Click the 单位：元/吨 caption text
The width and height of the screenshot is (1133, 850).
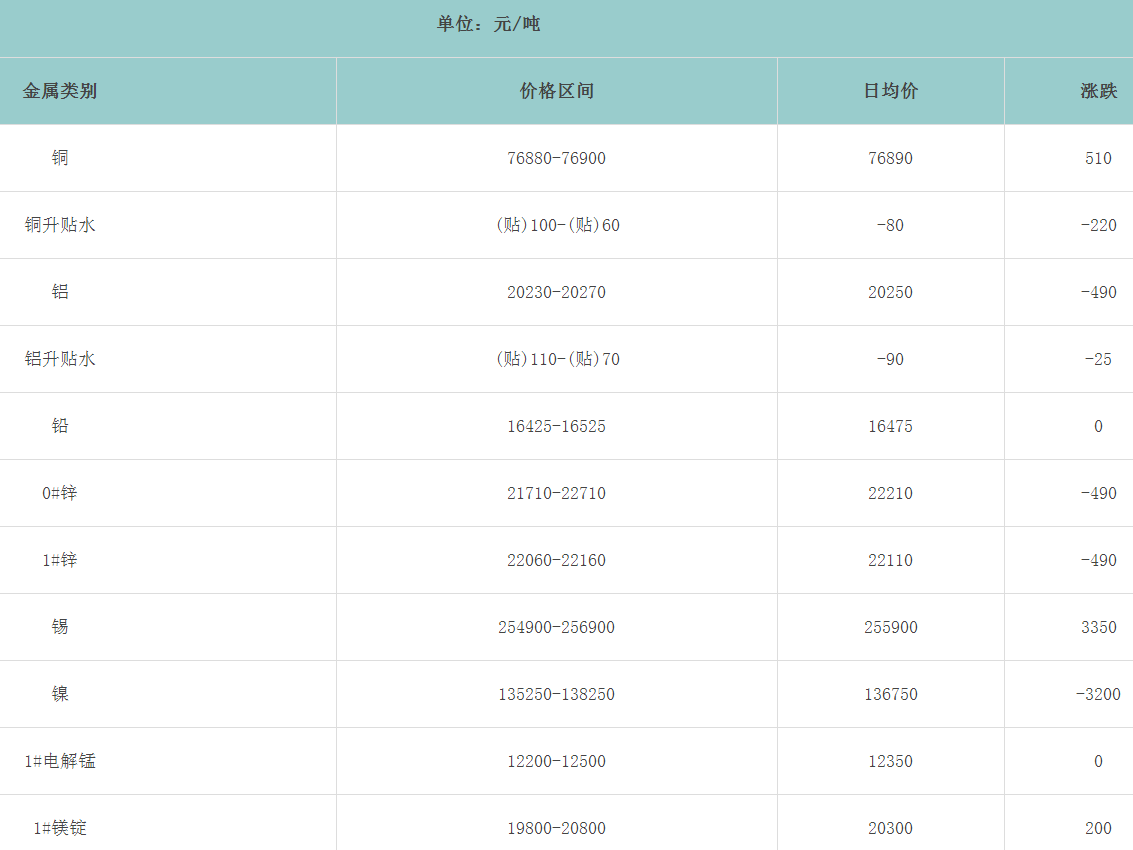click(488, 24)
